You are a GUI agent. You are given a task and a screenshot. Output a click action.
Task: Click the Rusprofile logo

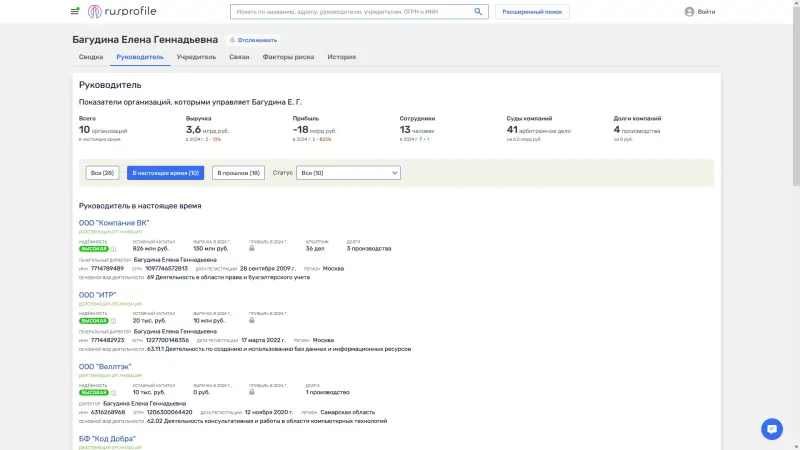point(121,12)
